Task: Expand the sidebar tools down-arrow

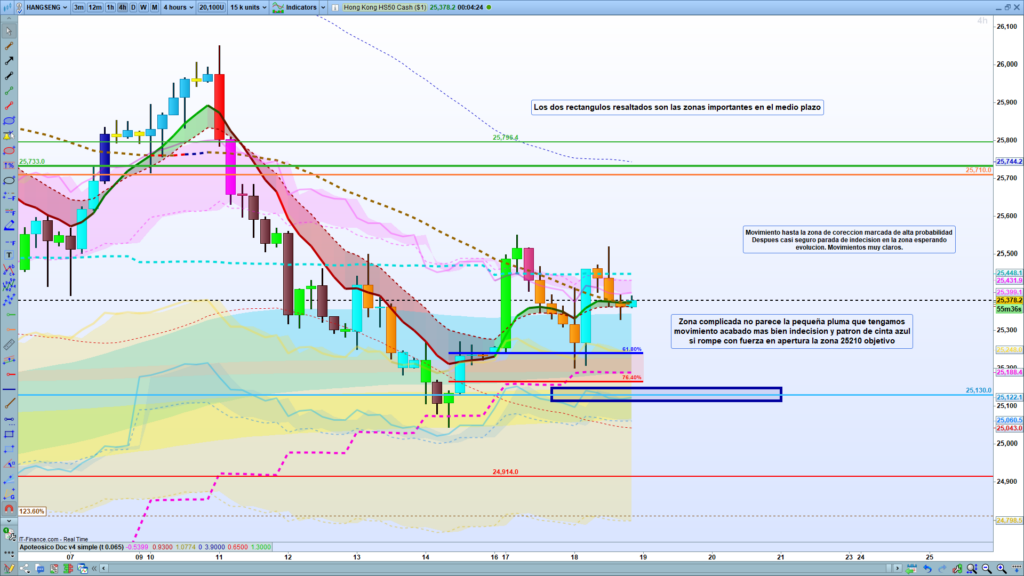Action: point(9,521)
